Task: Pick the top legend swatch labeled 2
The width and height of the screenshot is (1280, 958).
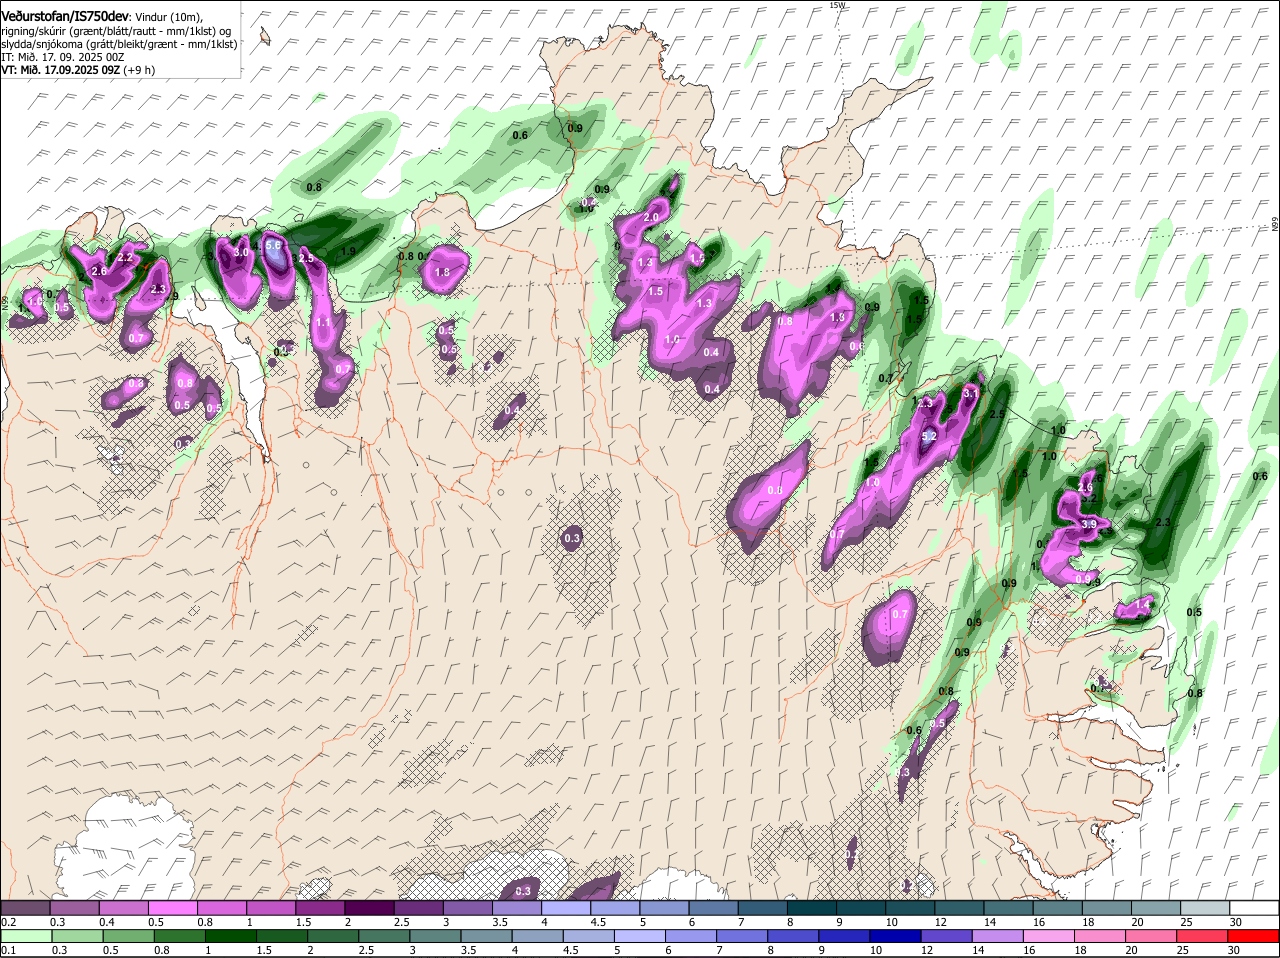Action: click(368, 907)
